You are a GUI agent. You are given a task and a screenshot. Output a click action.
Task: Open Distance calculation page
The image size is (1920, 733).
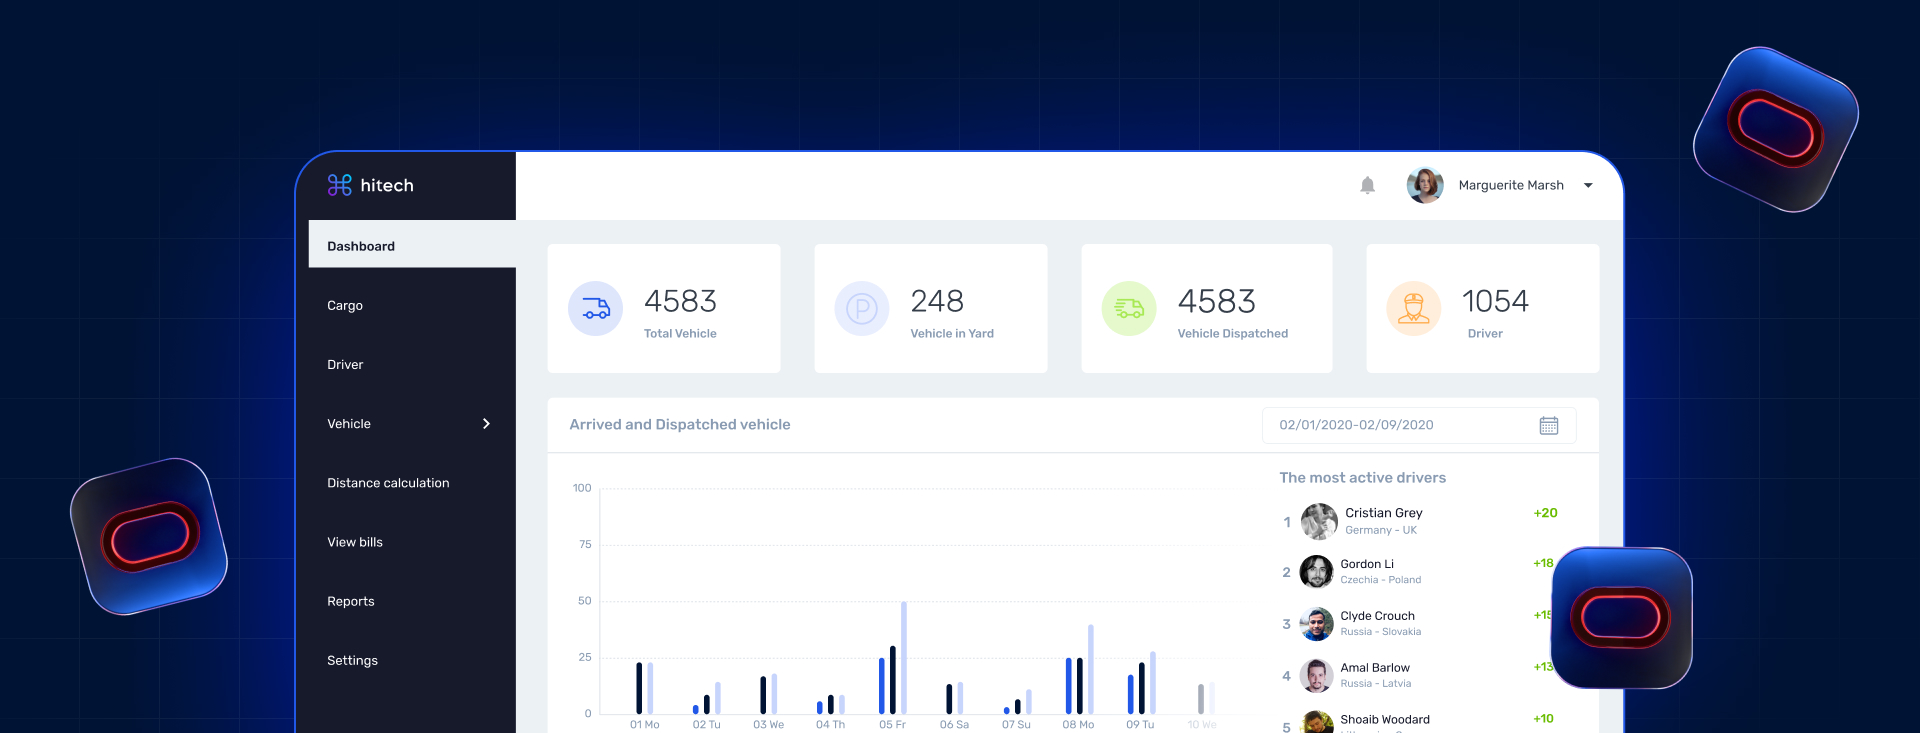388,483
